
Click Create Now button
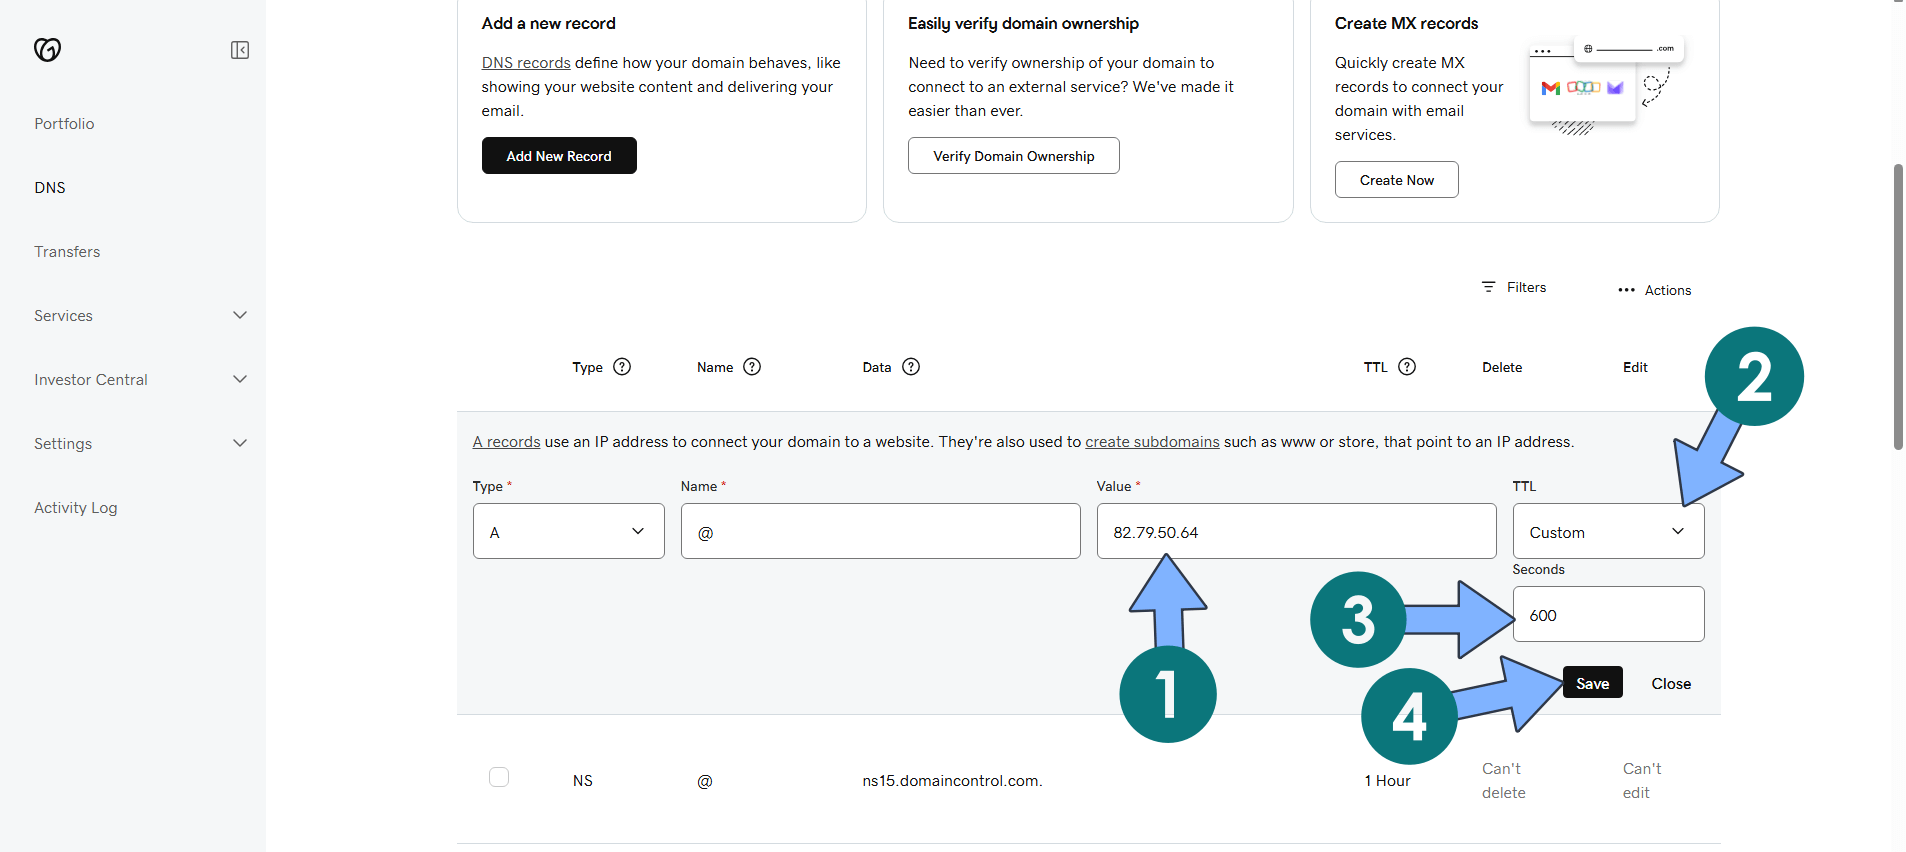(1396, 180)
